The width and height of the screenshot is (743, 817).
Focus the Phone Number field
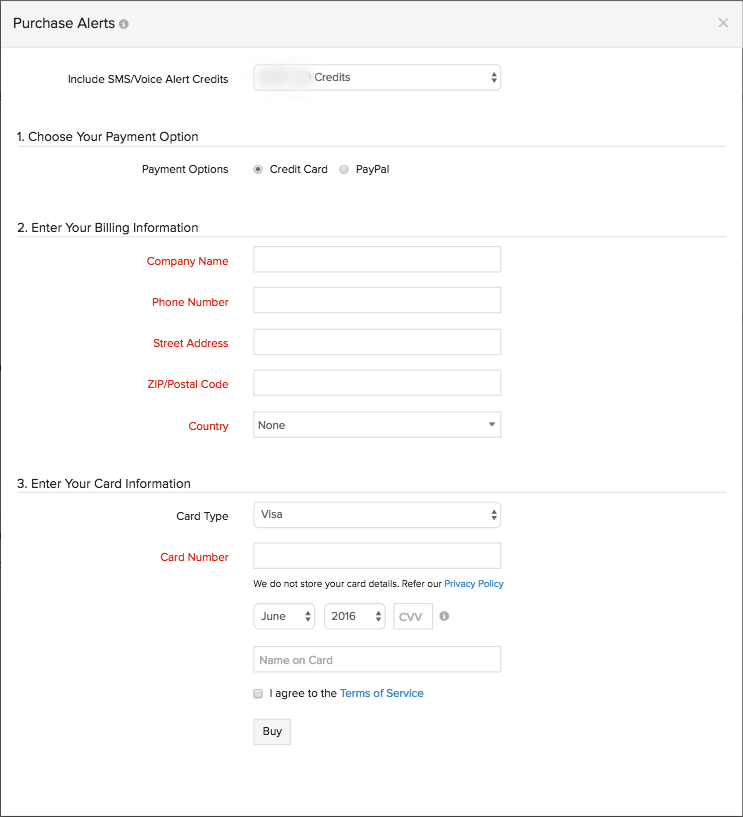tap(377, 301)
